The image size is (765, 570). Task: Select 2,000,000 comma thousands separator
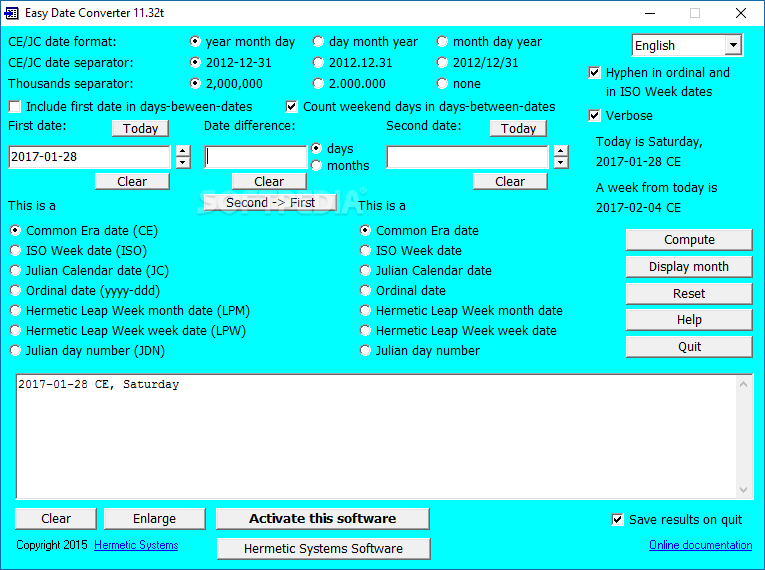coord(195,84)
